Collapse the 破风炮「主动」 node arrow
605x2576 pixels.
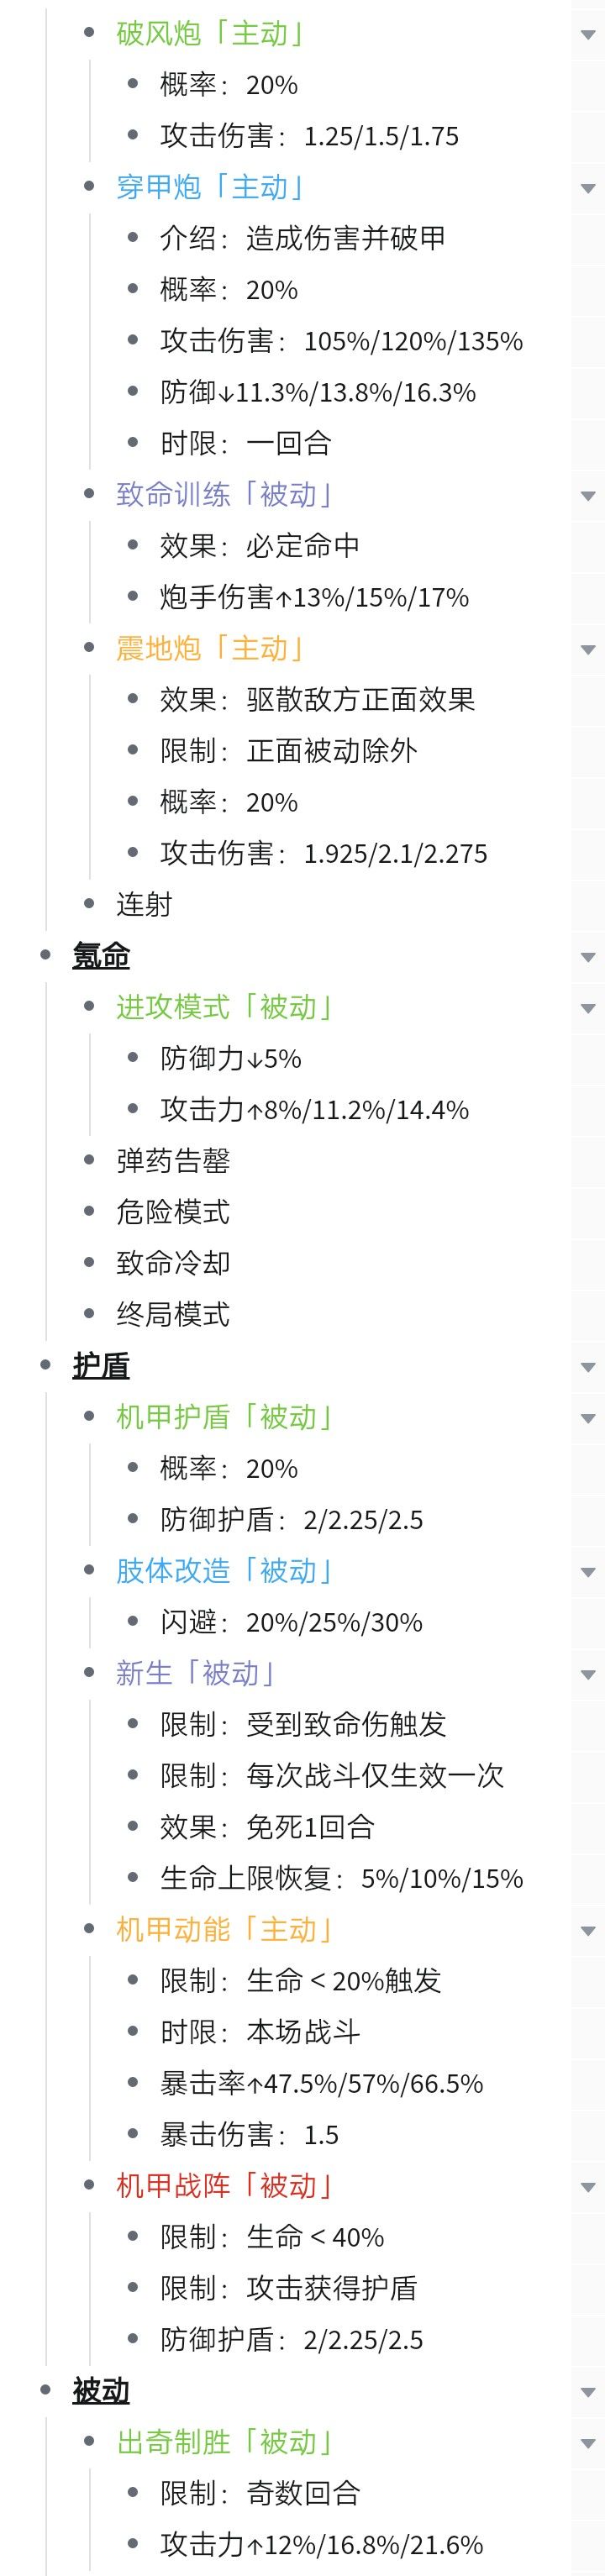click(x=587, y=35)
